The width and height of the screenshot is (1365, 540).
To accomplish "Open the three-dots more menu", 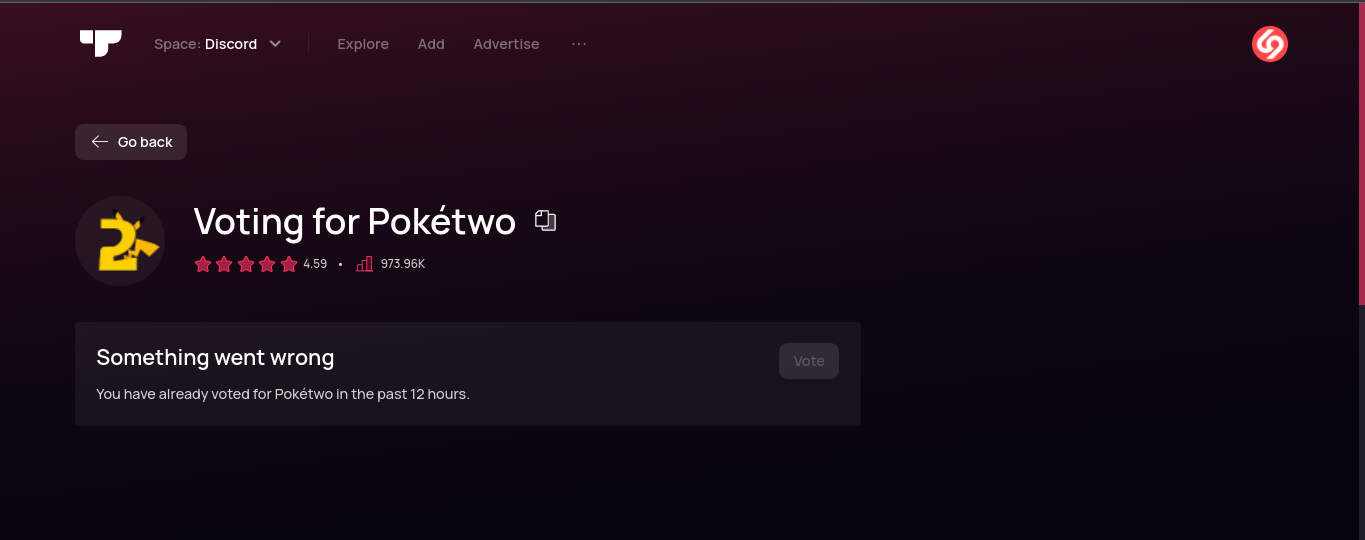I will pos(579,44).
